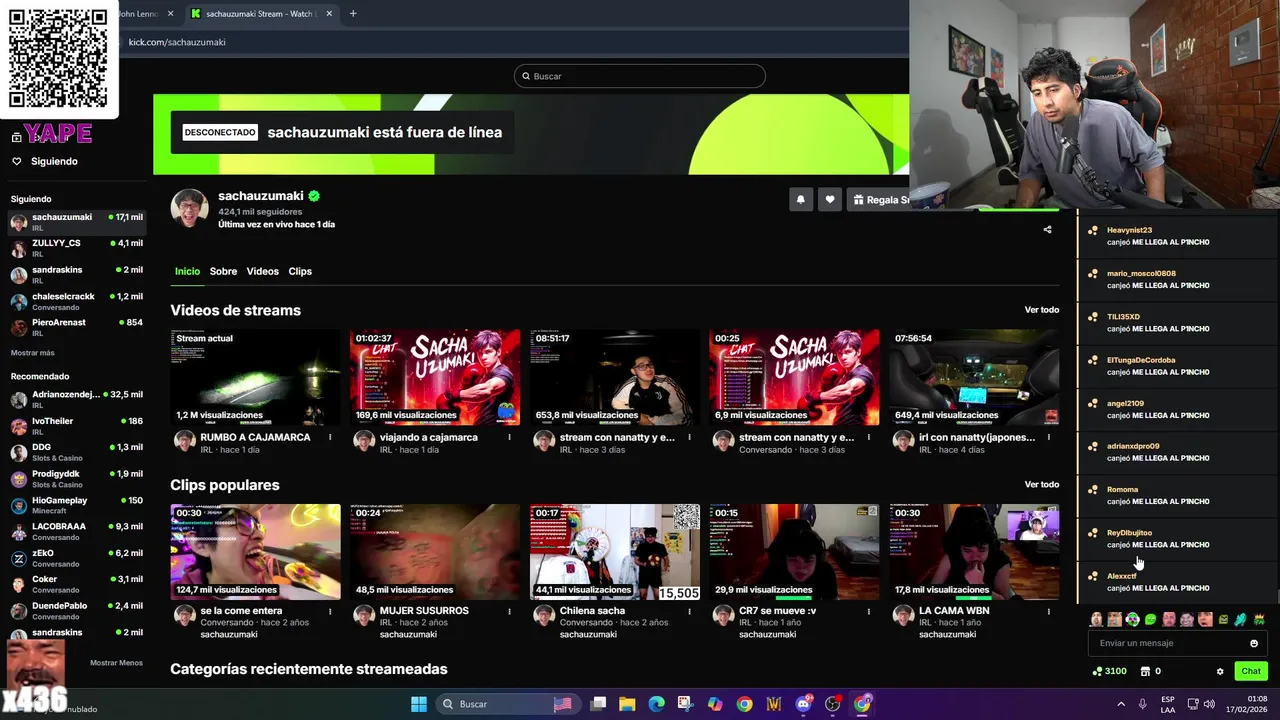Click the 3100 channel points icon

(1099, 671)
